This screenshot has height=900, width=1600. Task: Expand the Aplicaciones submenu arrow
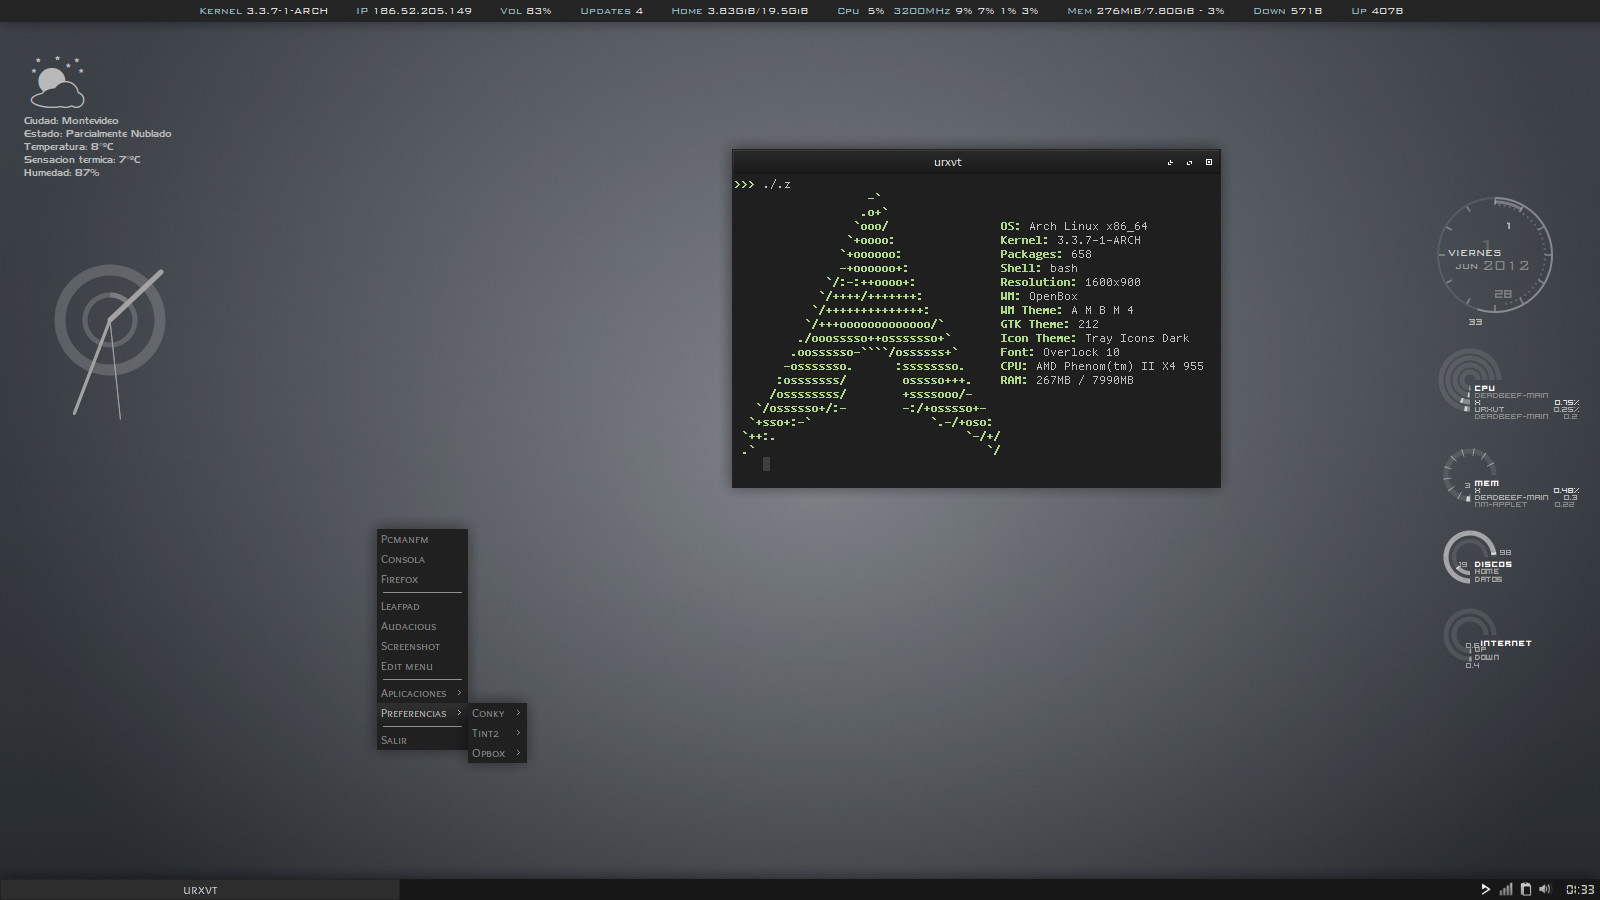pos(459,693)
